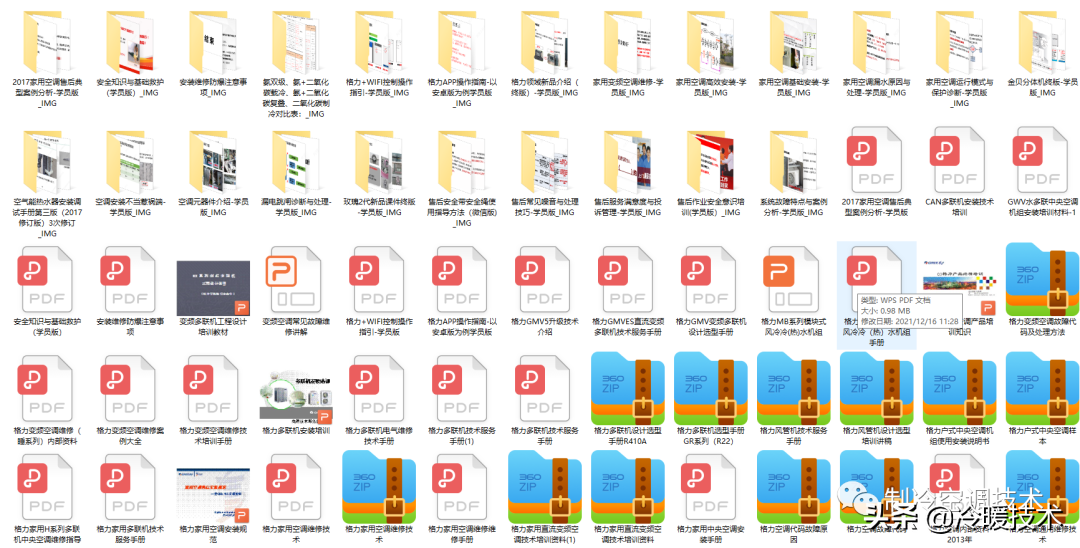The height and width of the screenshot is (548, 1080).
Task: Click the 玫瑰2代新品课件终版 folder name
Action: point(380,207)
